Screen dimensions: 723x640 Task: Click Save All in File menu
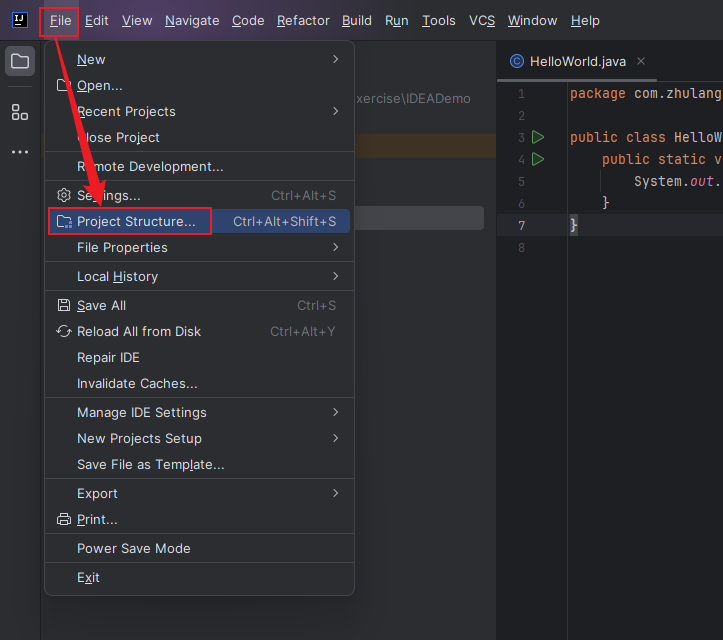click(x=101, y=305)
